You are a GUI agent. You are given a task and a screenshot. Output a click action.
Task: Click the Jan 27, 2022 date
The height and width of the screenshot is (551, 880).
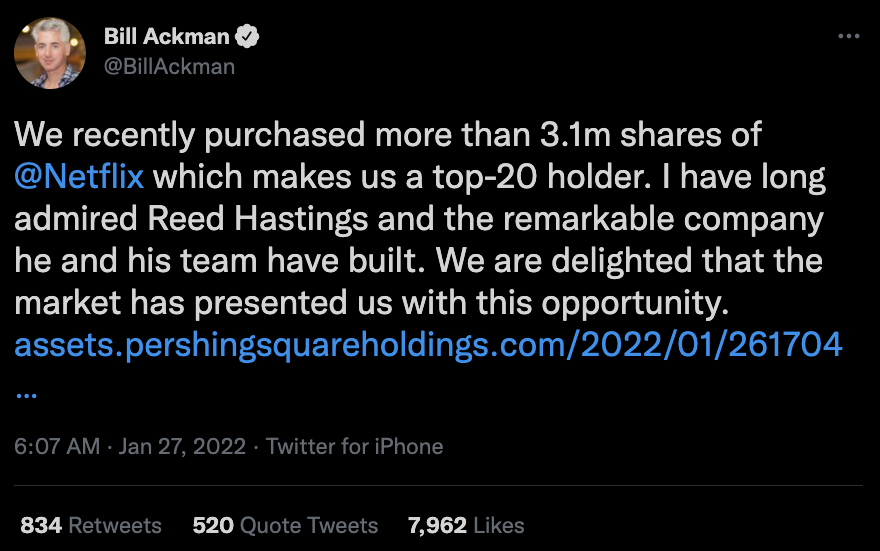point(182,446)
